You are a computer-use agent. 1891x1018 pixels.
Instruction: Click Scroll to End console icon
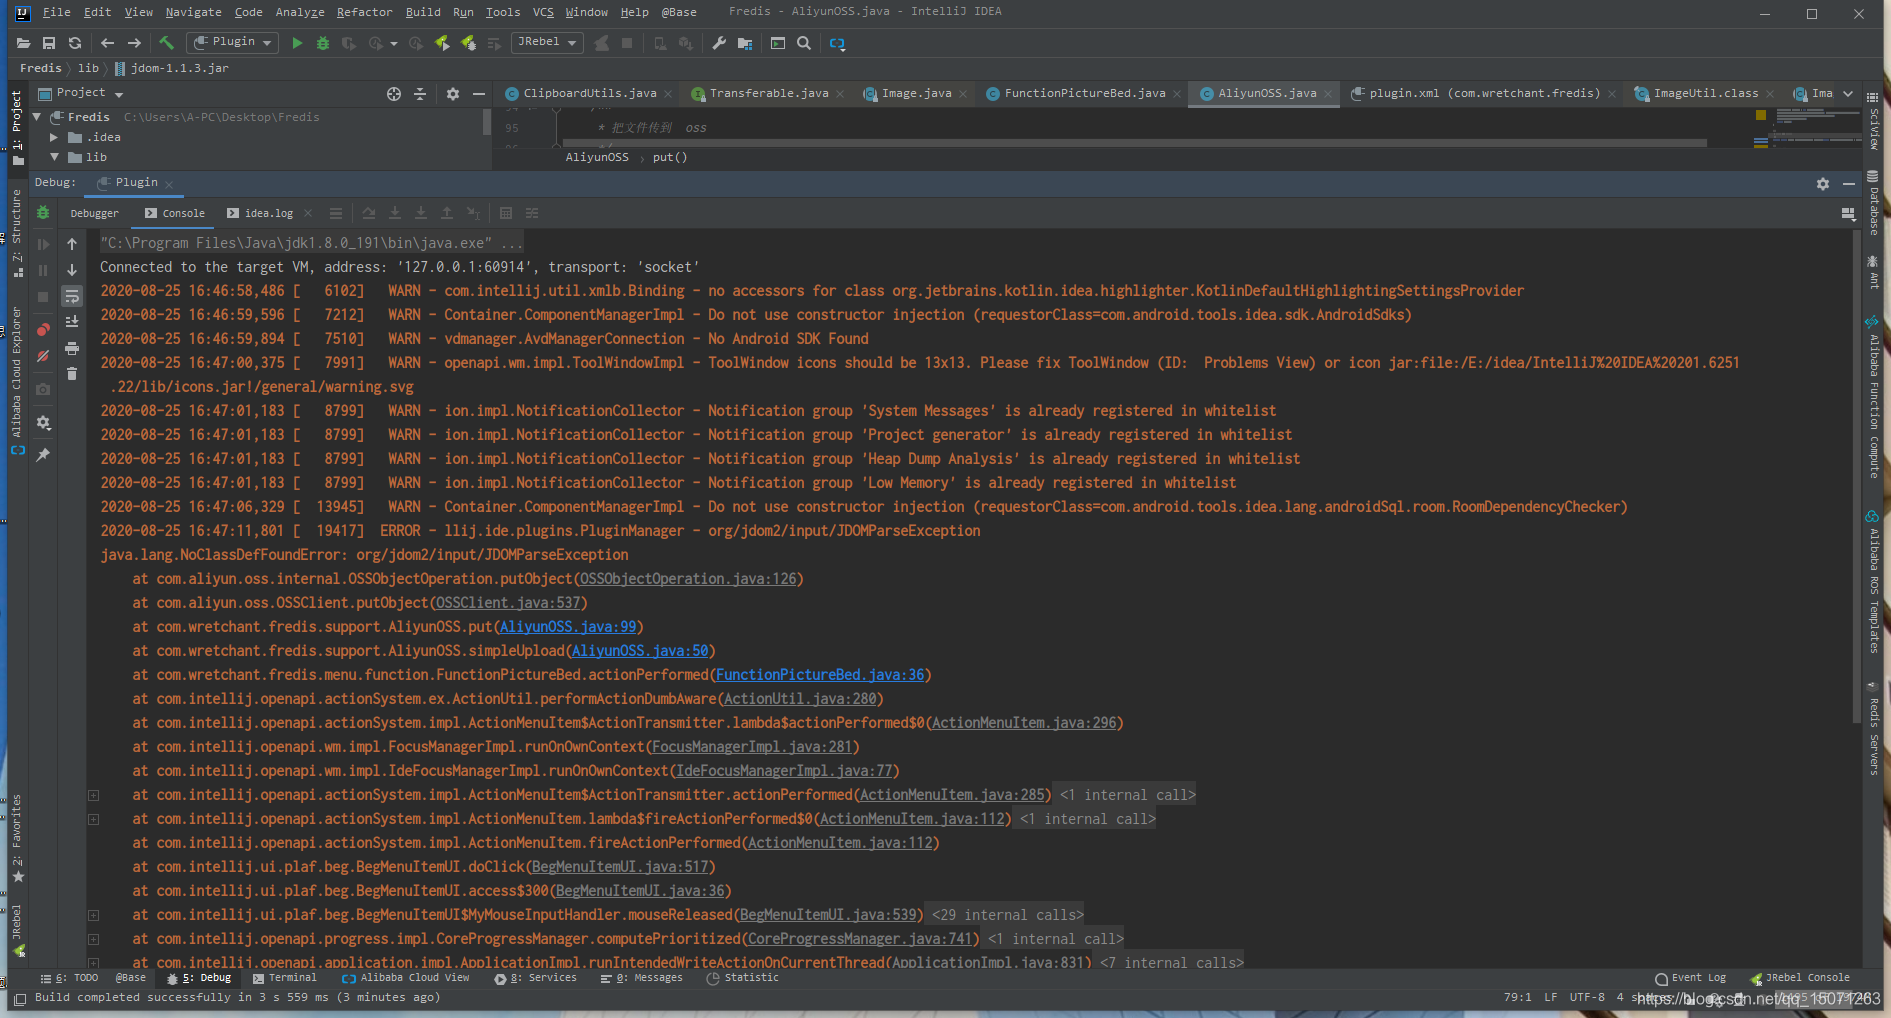[x=72, y=322]
